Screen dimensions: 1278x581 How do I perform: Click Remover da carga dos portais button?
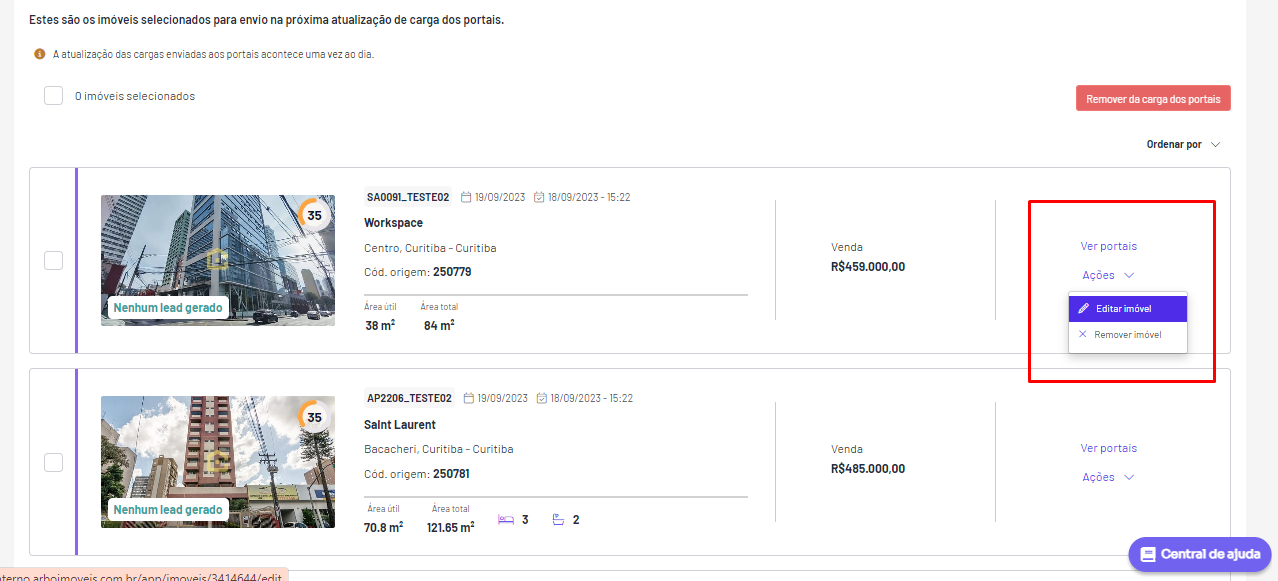(1153, 98)
